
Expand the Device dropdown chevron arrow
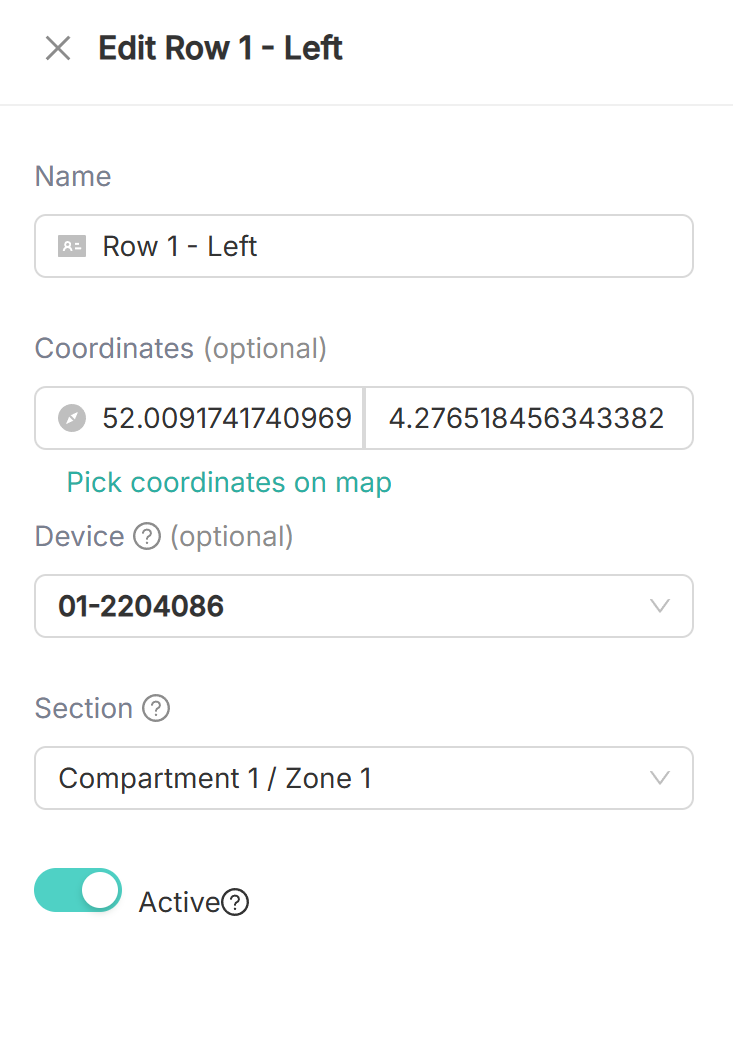point(660,606)
